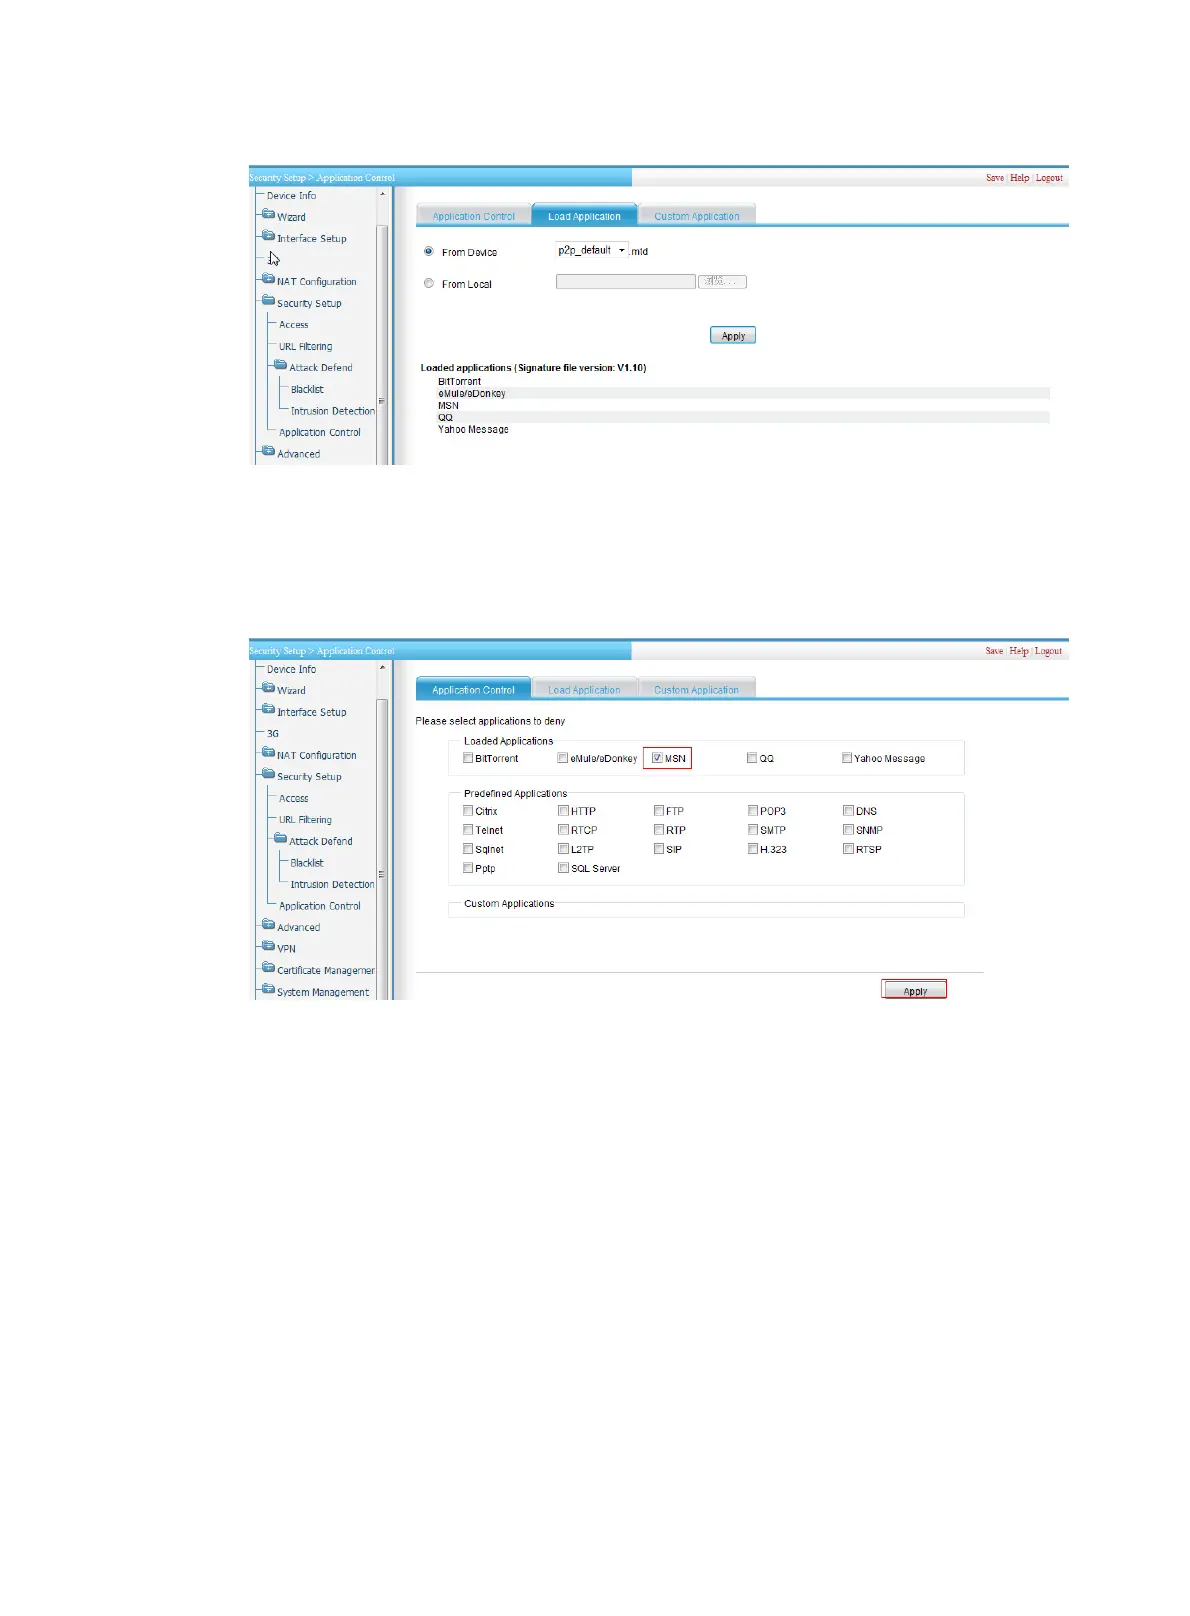Click Attack Defend folder icon in upper screenshot
1190x1616 pixels.
[x=281, y=365]
